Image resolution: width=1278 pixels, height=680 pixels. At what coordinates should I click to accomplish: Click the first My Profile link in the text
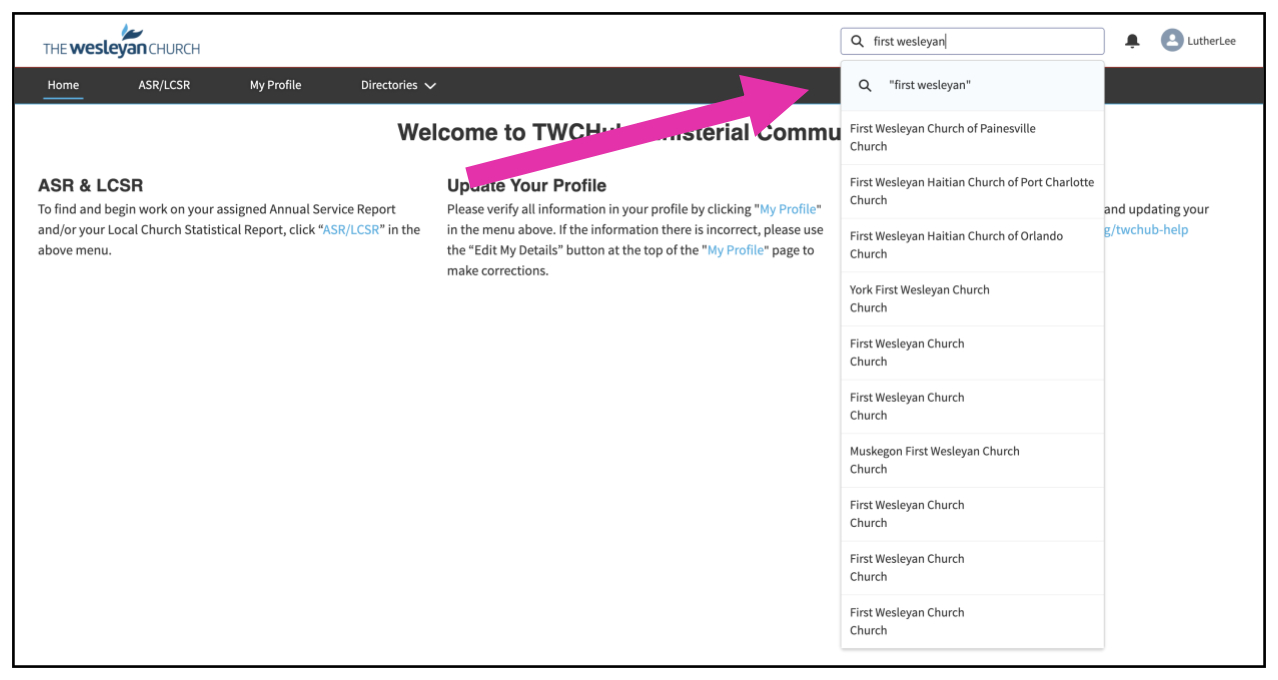(x=788, y=209)
